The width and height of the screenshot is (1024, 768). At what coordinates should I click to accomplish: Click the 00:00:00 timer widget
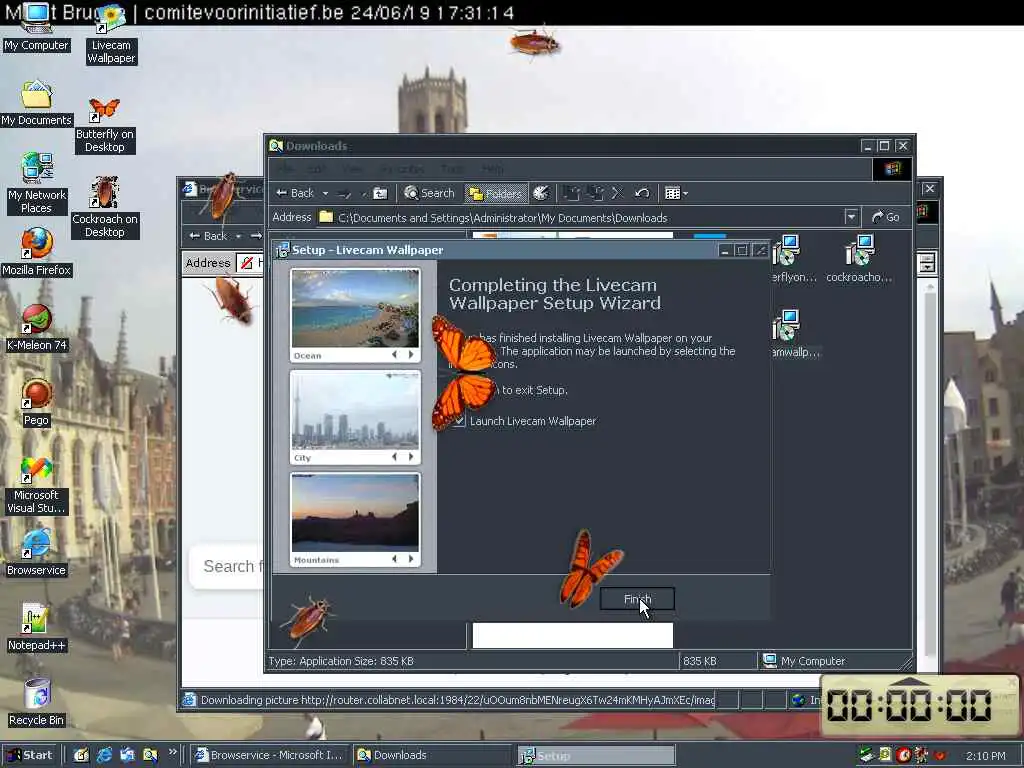click(918, 706)
